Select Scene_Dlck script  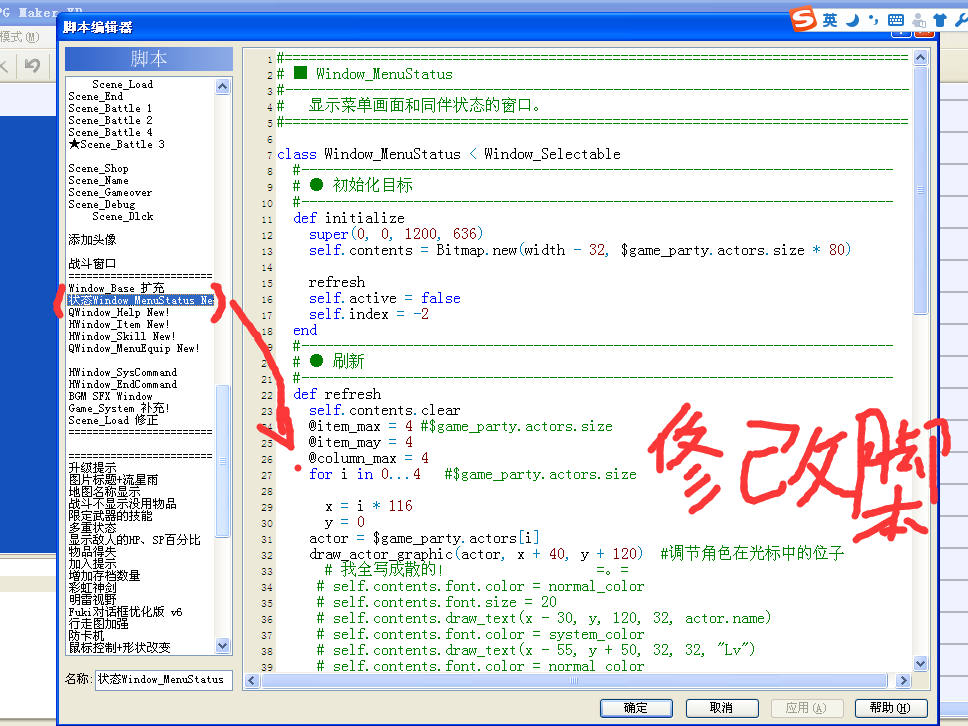pyautogui.click(x=122, y=217)
